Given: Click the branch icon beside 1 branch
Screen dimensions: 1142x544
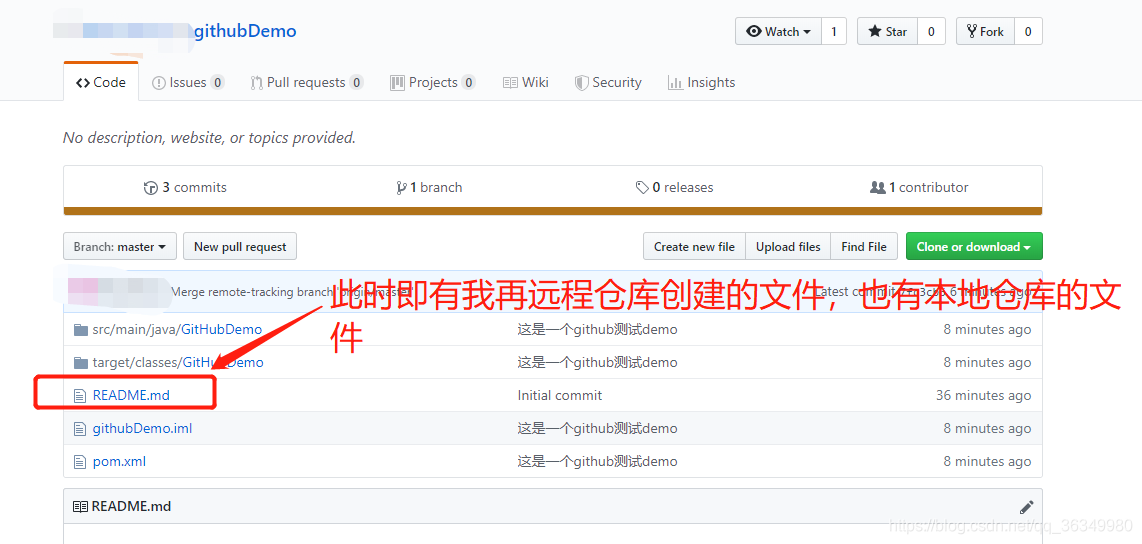Looking at the screenshot, I should (x=401, y=188).
